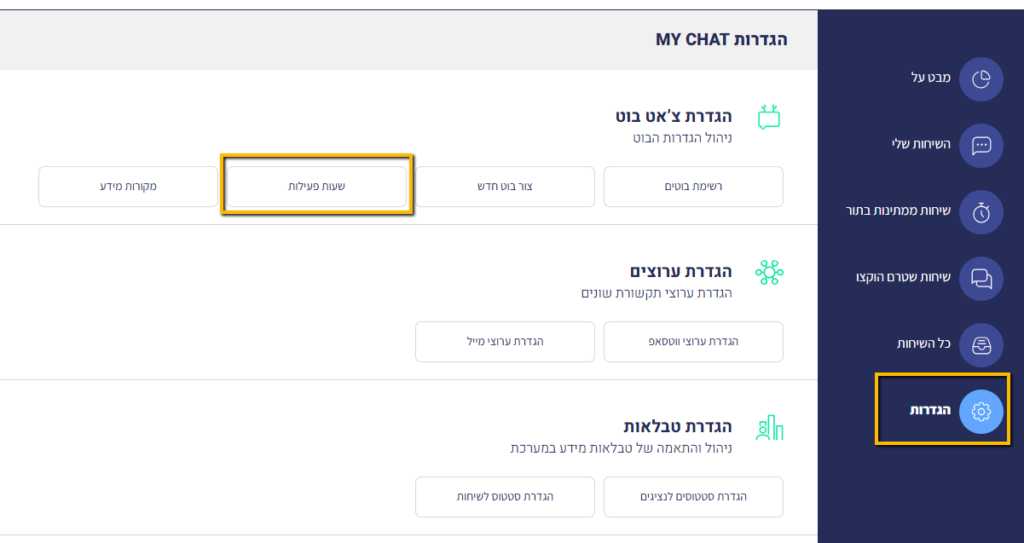Click הגדרת סטטוסים לנציגים button

point(694,497)
